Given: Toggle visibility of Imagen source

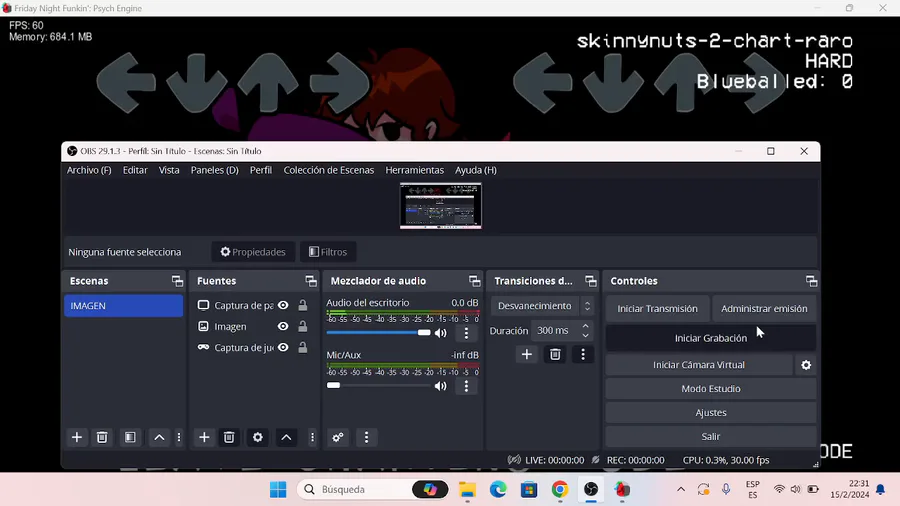Looking at the screenshot, I should click(283, 326).
